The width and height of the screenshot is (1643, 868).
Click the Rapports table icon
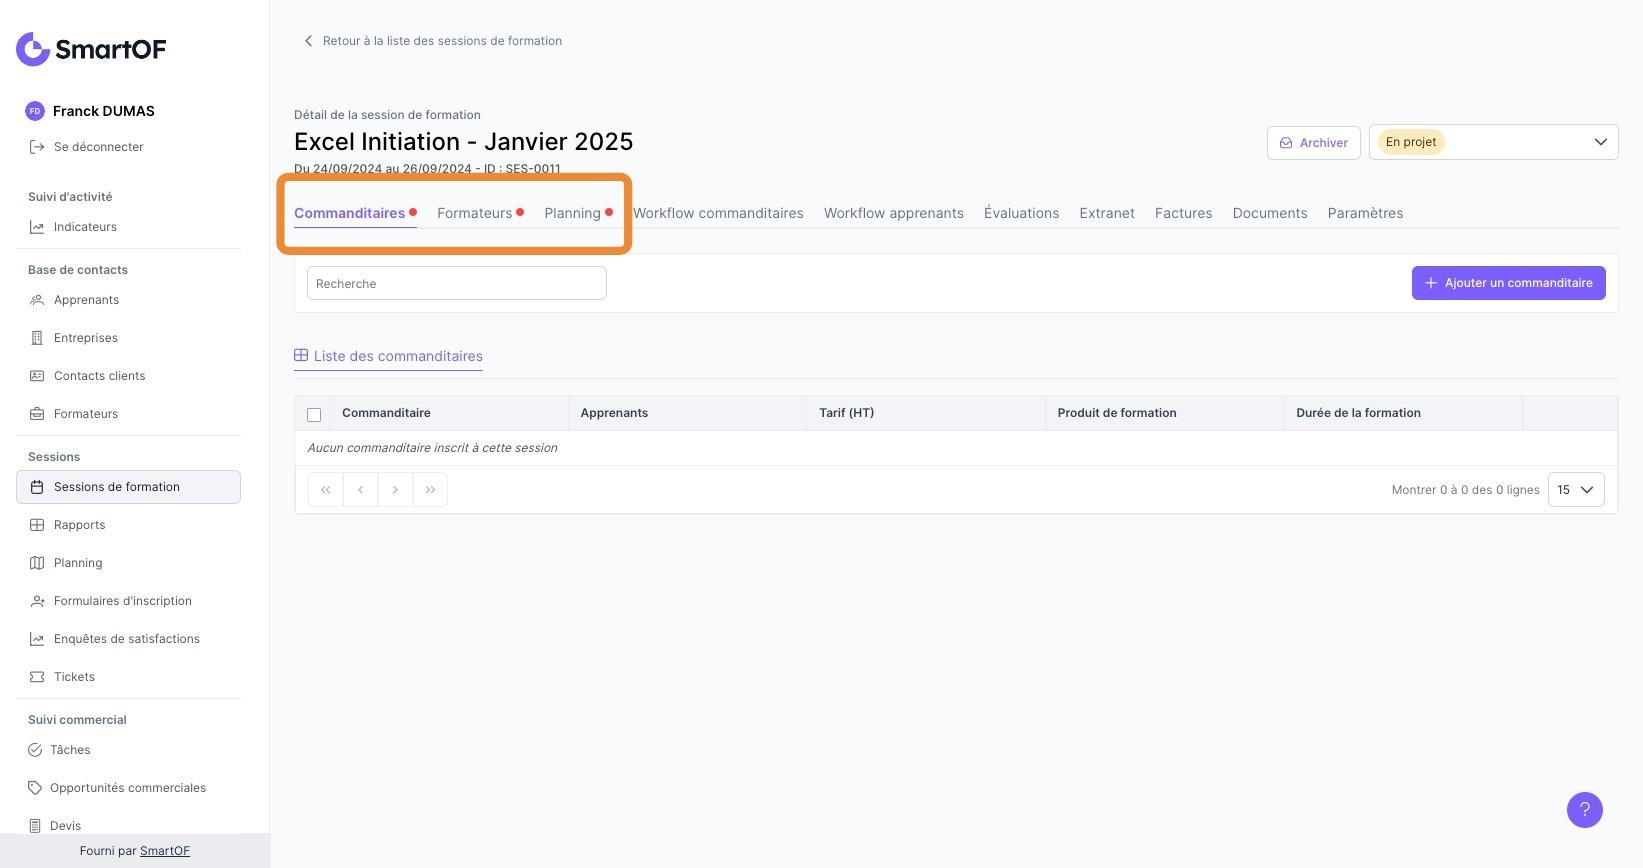[37, 525]
